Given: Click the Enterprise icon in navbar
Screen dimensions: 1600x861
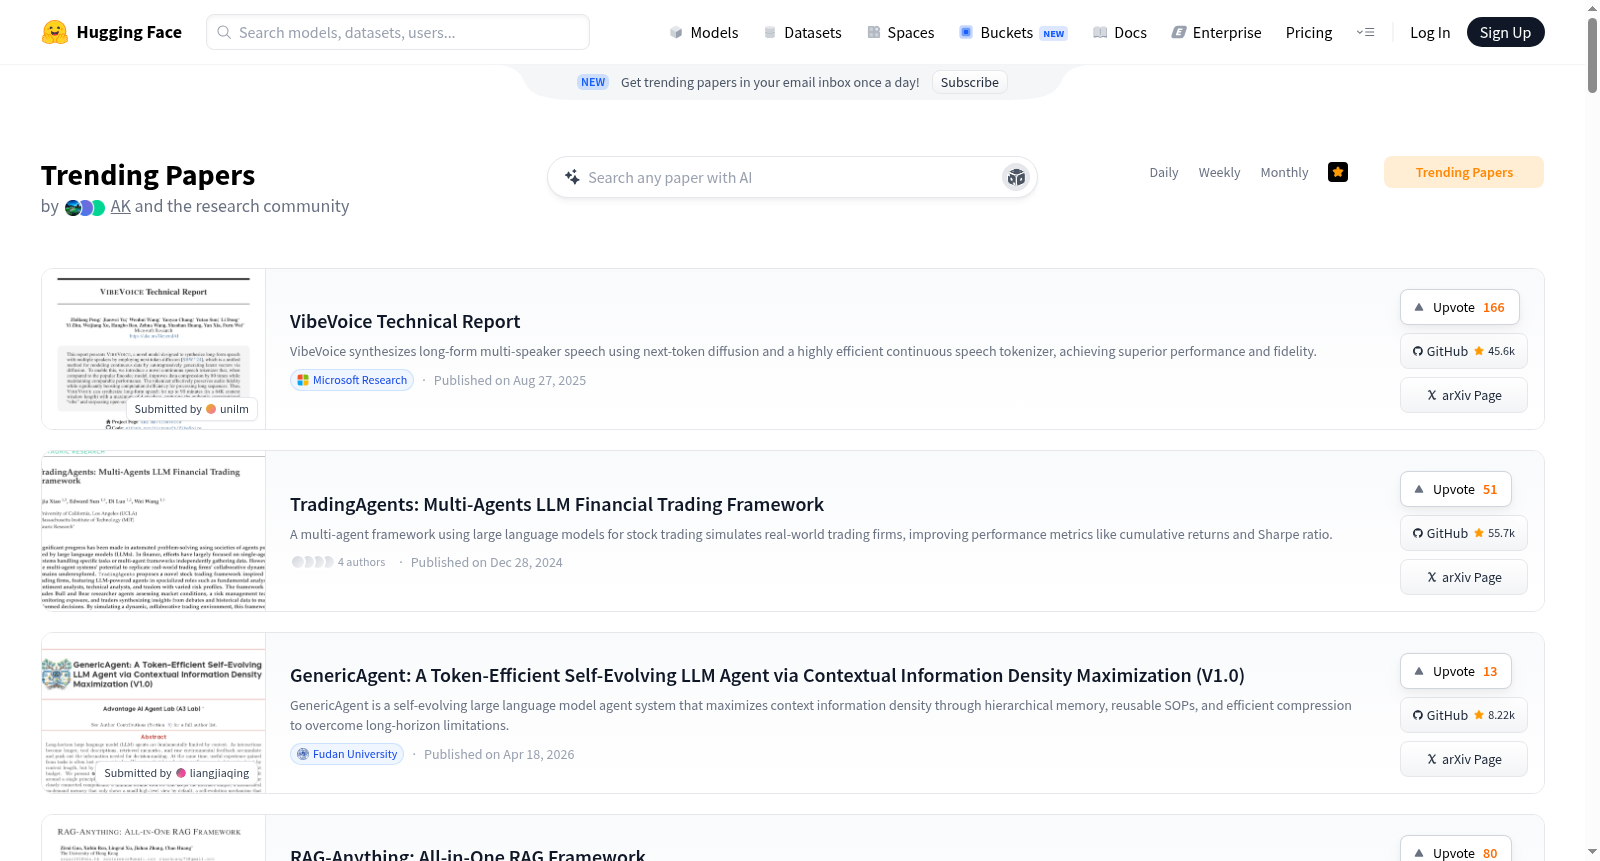Looking at the screenshot, I should pos(1179,32).
